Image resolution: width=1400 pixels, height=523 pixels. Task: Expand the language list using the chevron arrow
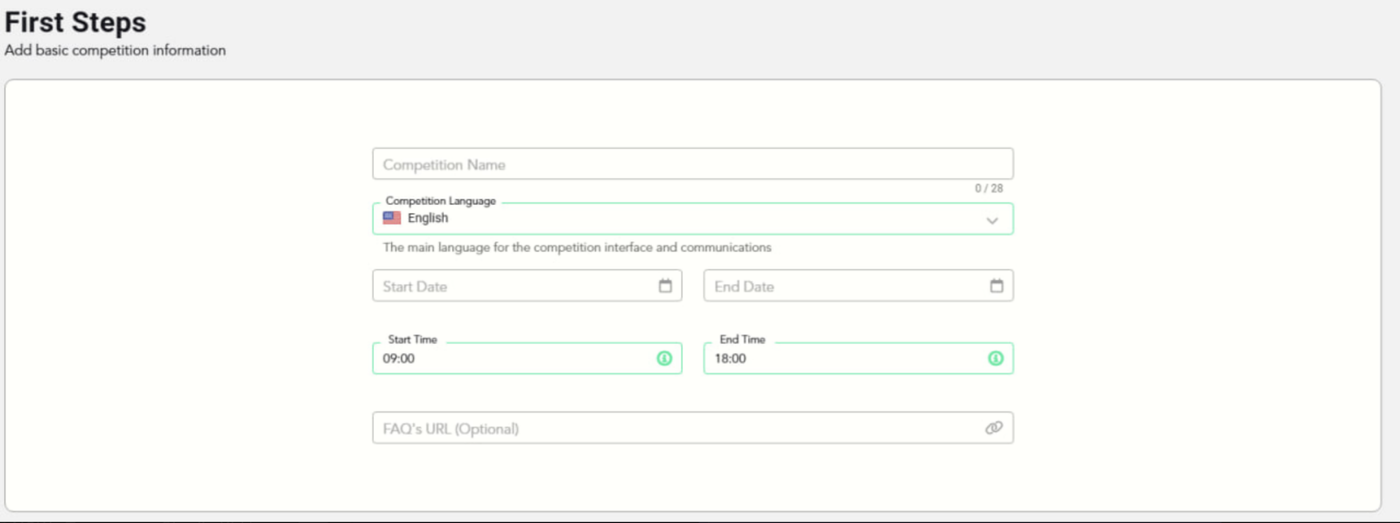point(992,220)
